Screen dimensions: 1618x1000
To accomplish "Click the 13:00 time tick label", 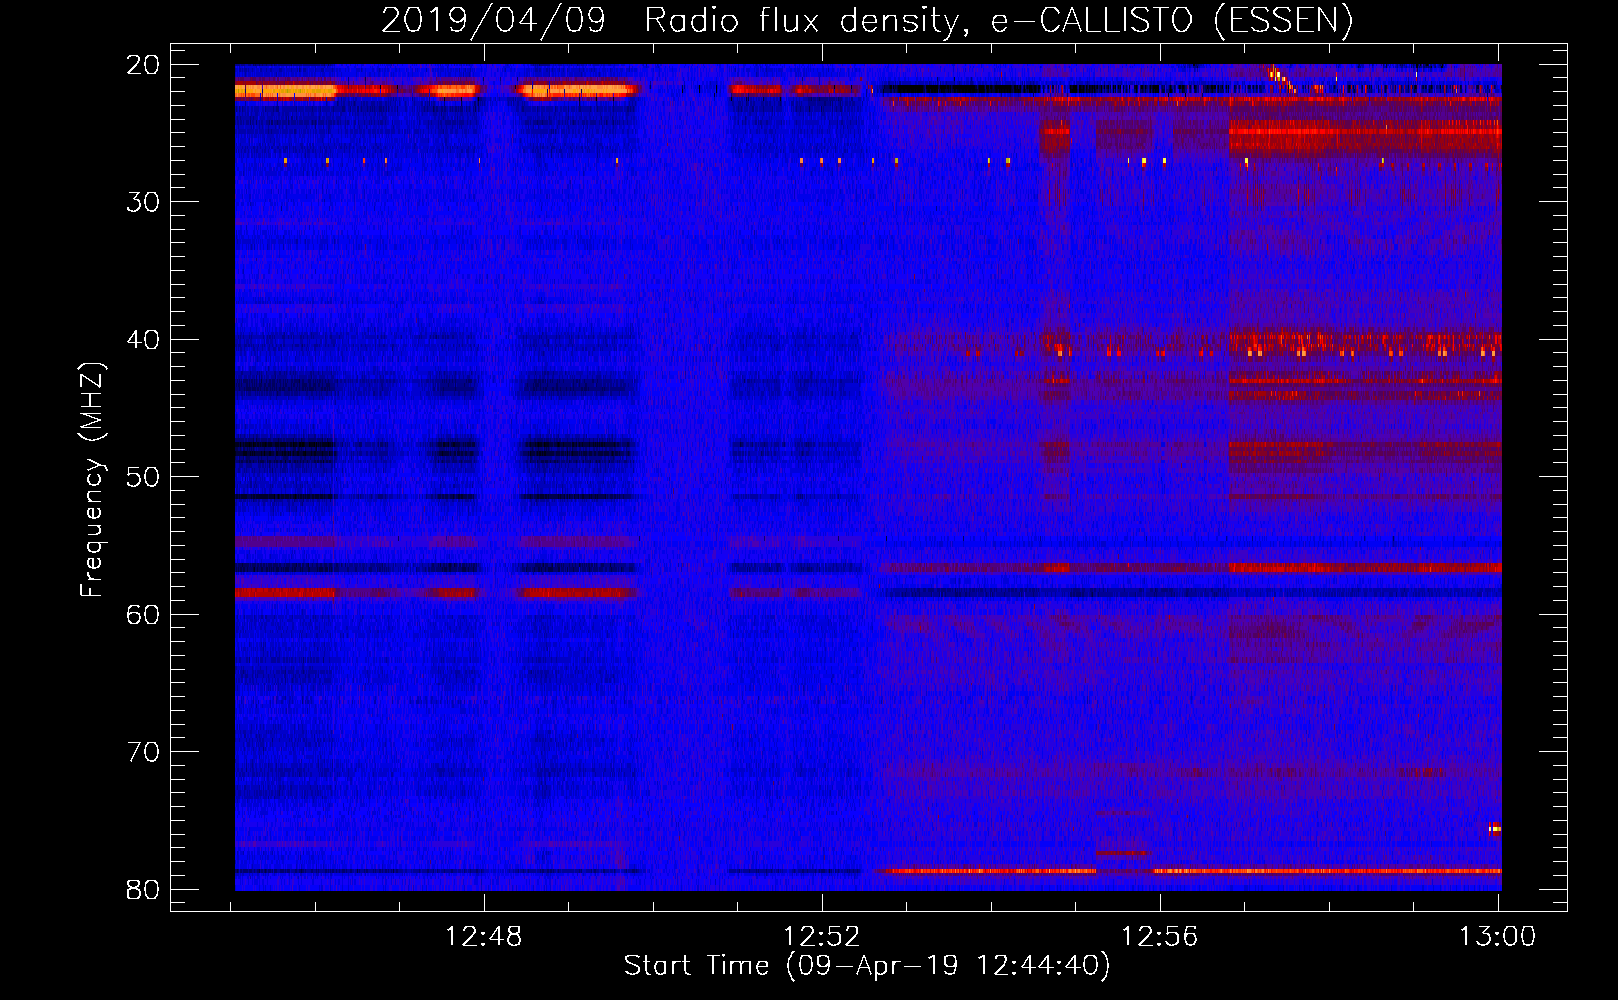I will 1498,937.
